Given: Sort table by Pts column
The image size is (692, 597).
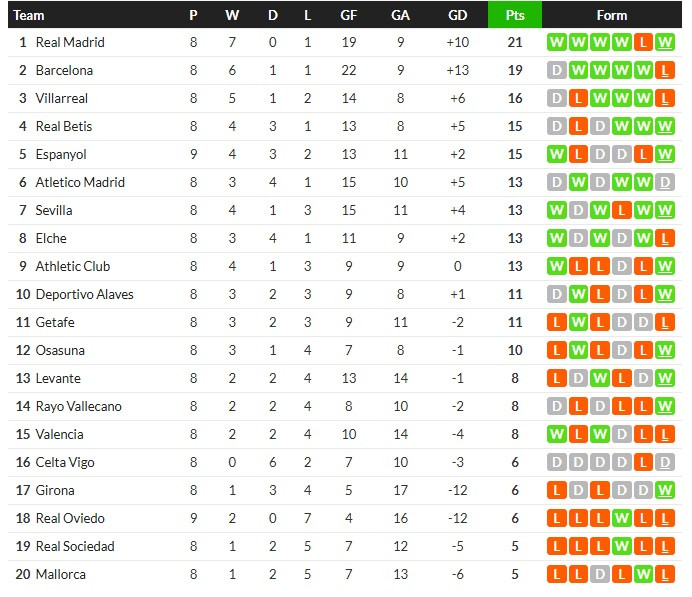Looking at the screenshot, I should [x=515, y=15].
